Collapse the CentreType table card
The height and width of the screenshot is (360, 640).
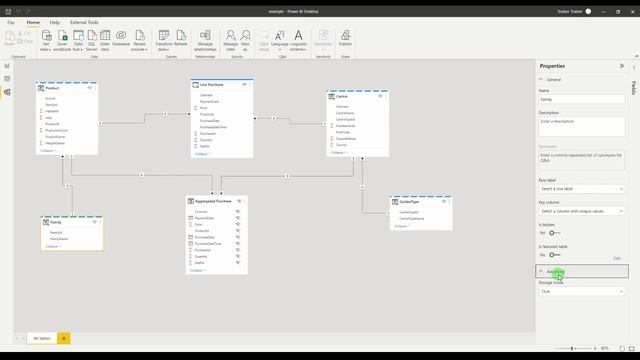click(402, 226)
